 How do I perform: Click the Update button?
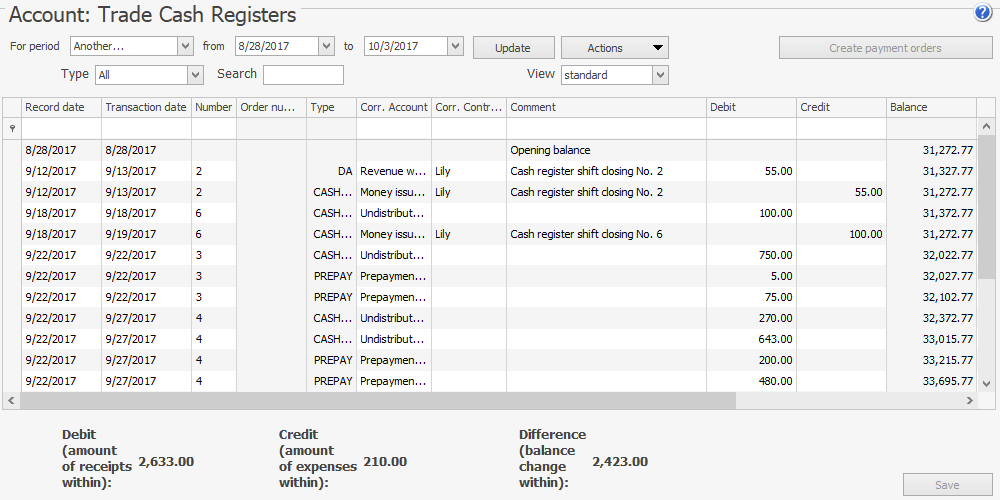tap(513, 48)
